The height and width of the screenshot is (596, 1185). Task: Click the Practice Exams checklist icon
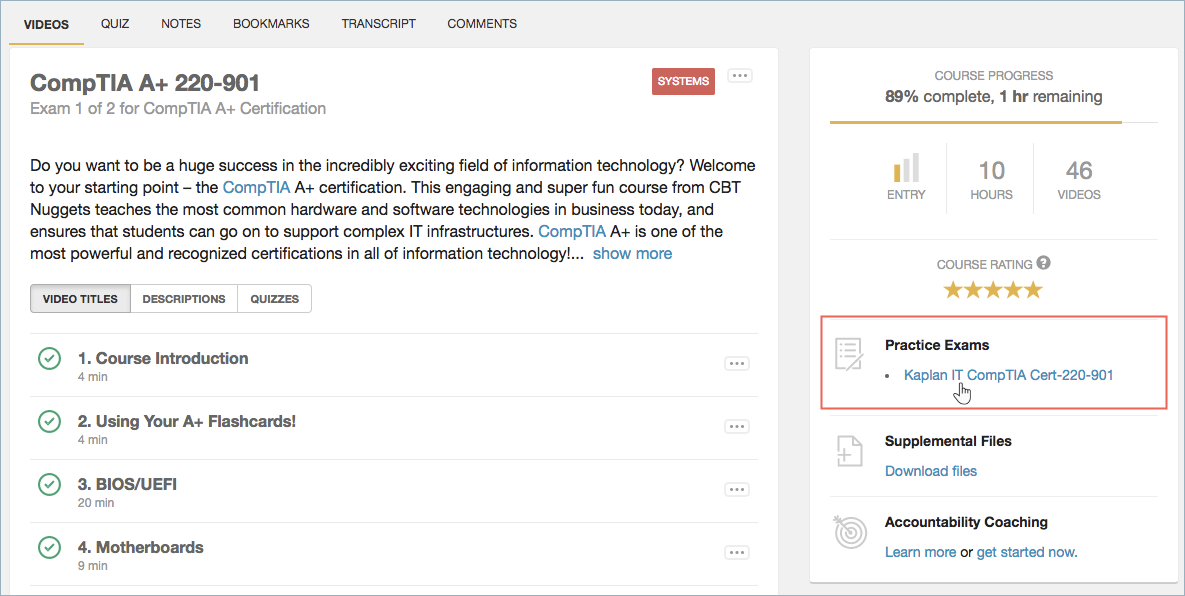pyautogui.click(x=849, y=354)
